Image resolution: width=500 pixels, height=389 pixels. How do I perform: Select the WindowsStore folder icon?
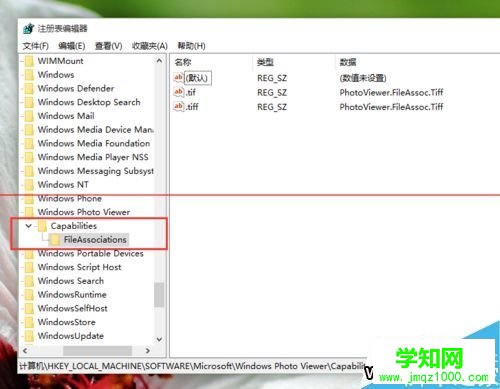29,322
